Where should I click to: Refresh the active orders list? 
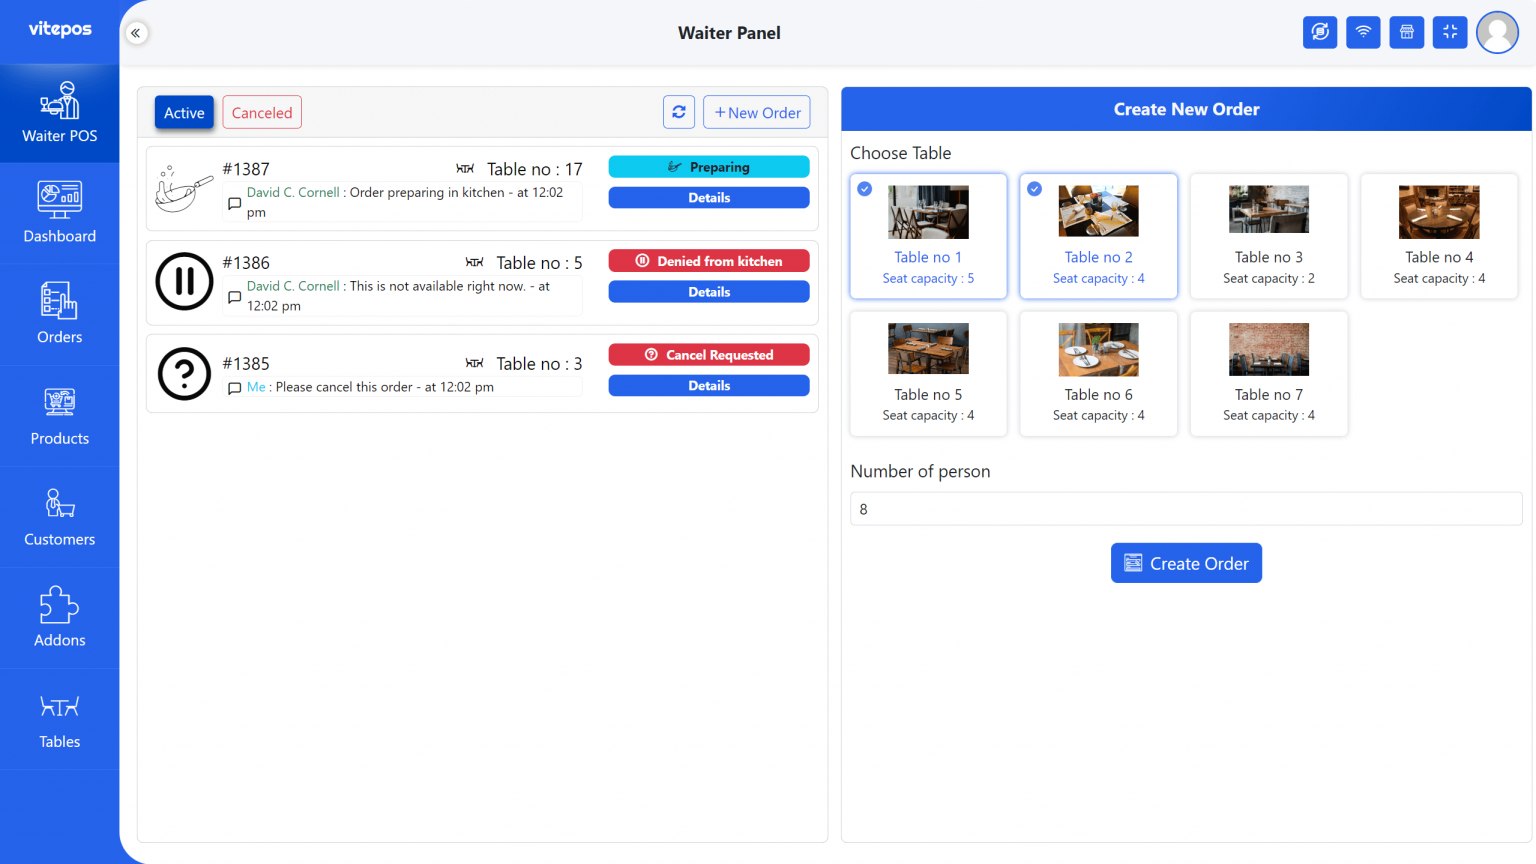[679, 112]
